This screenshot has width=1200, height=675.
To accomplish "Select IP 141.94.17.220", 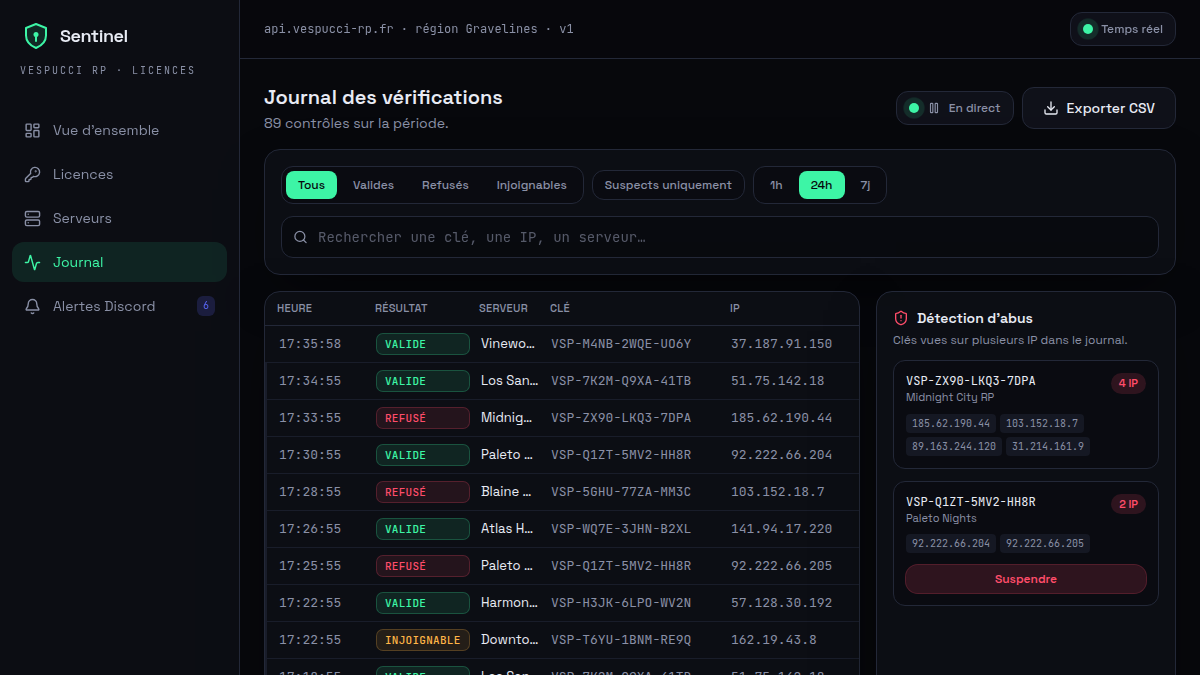I will pyautogui.click(x=782, y=529).
